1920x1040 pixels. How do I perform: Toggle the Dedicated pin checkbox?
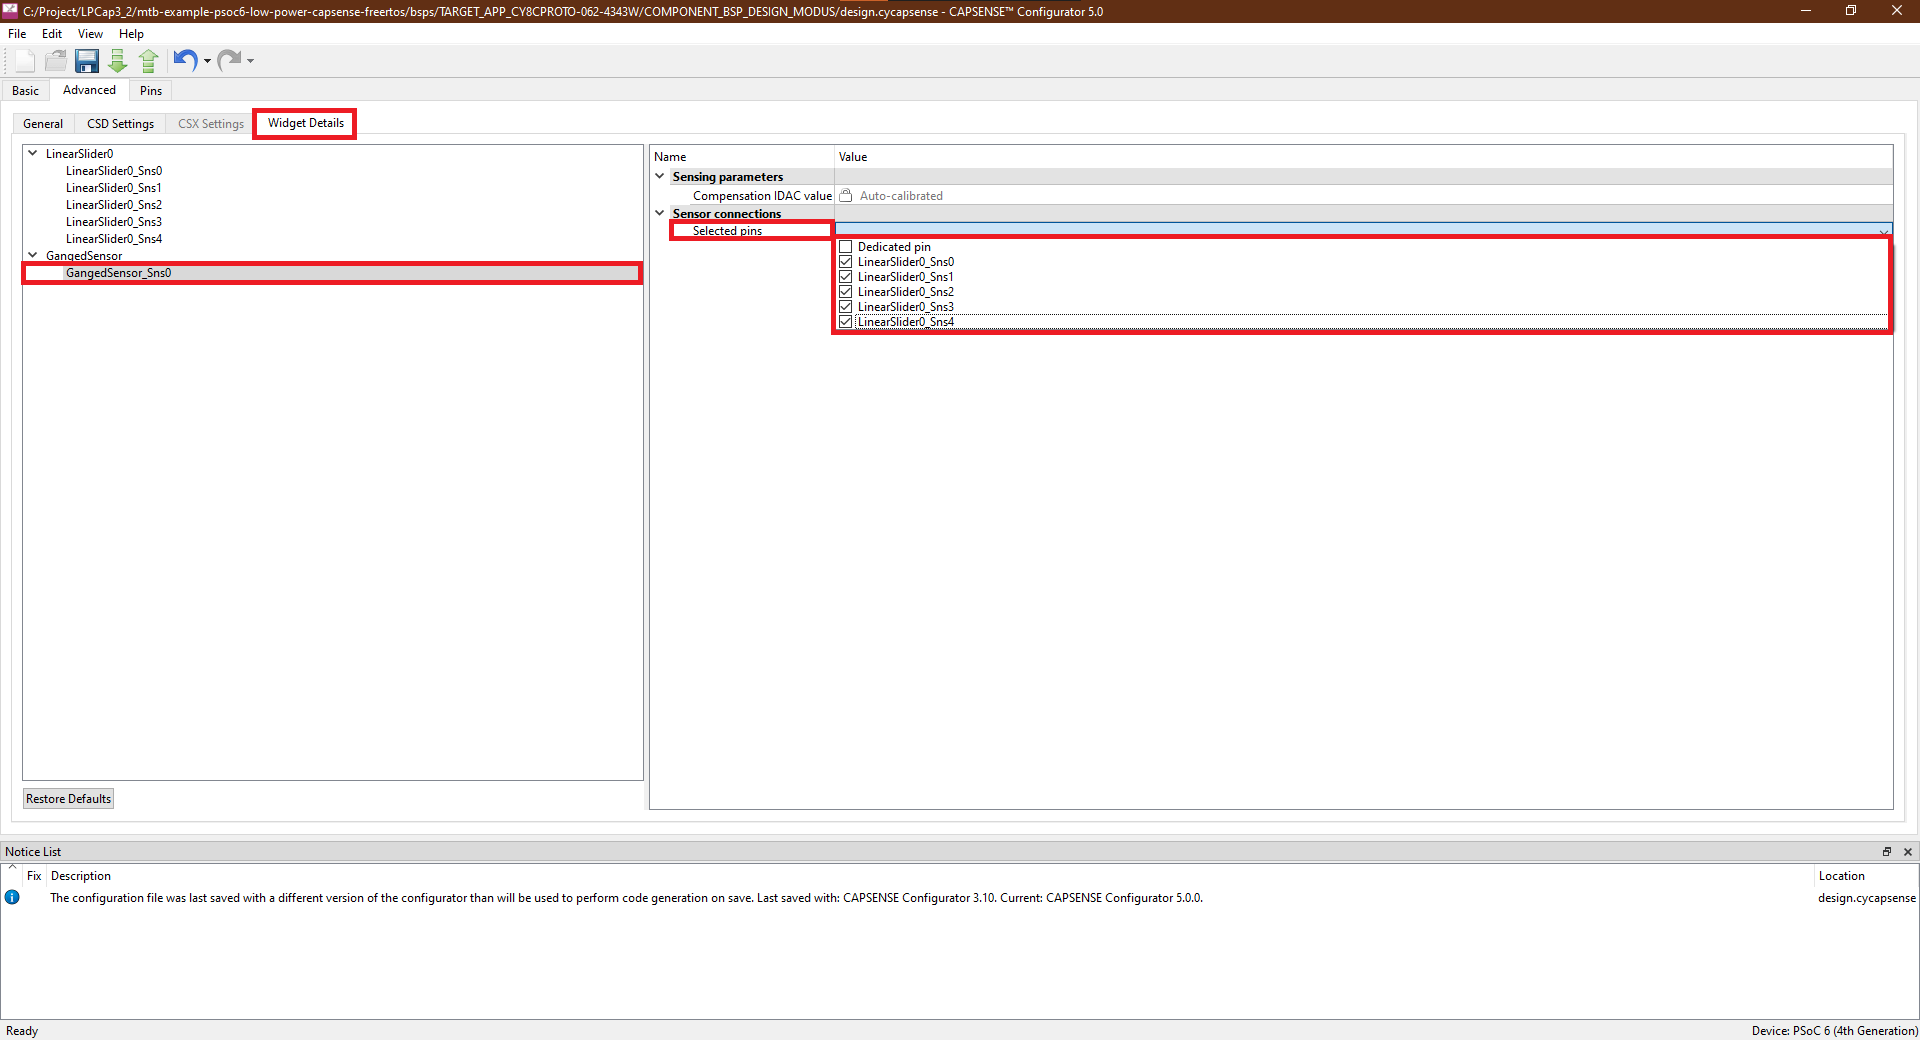(x=846, y=247)
